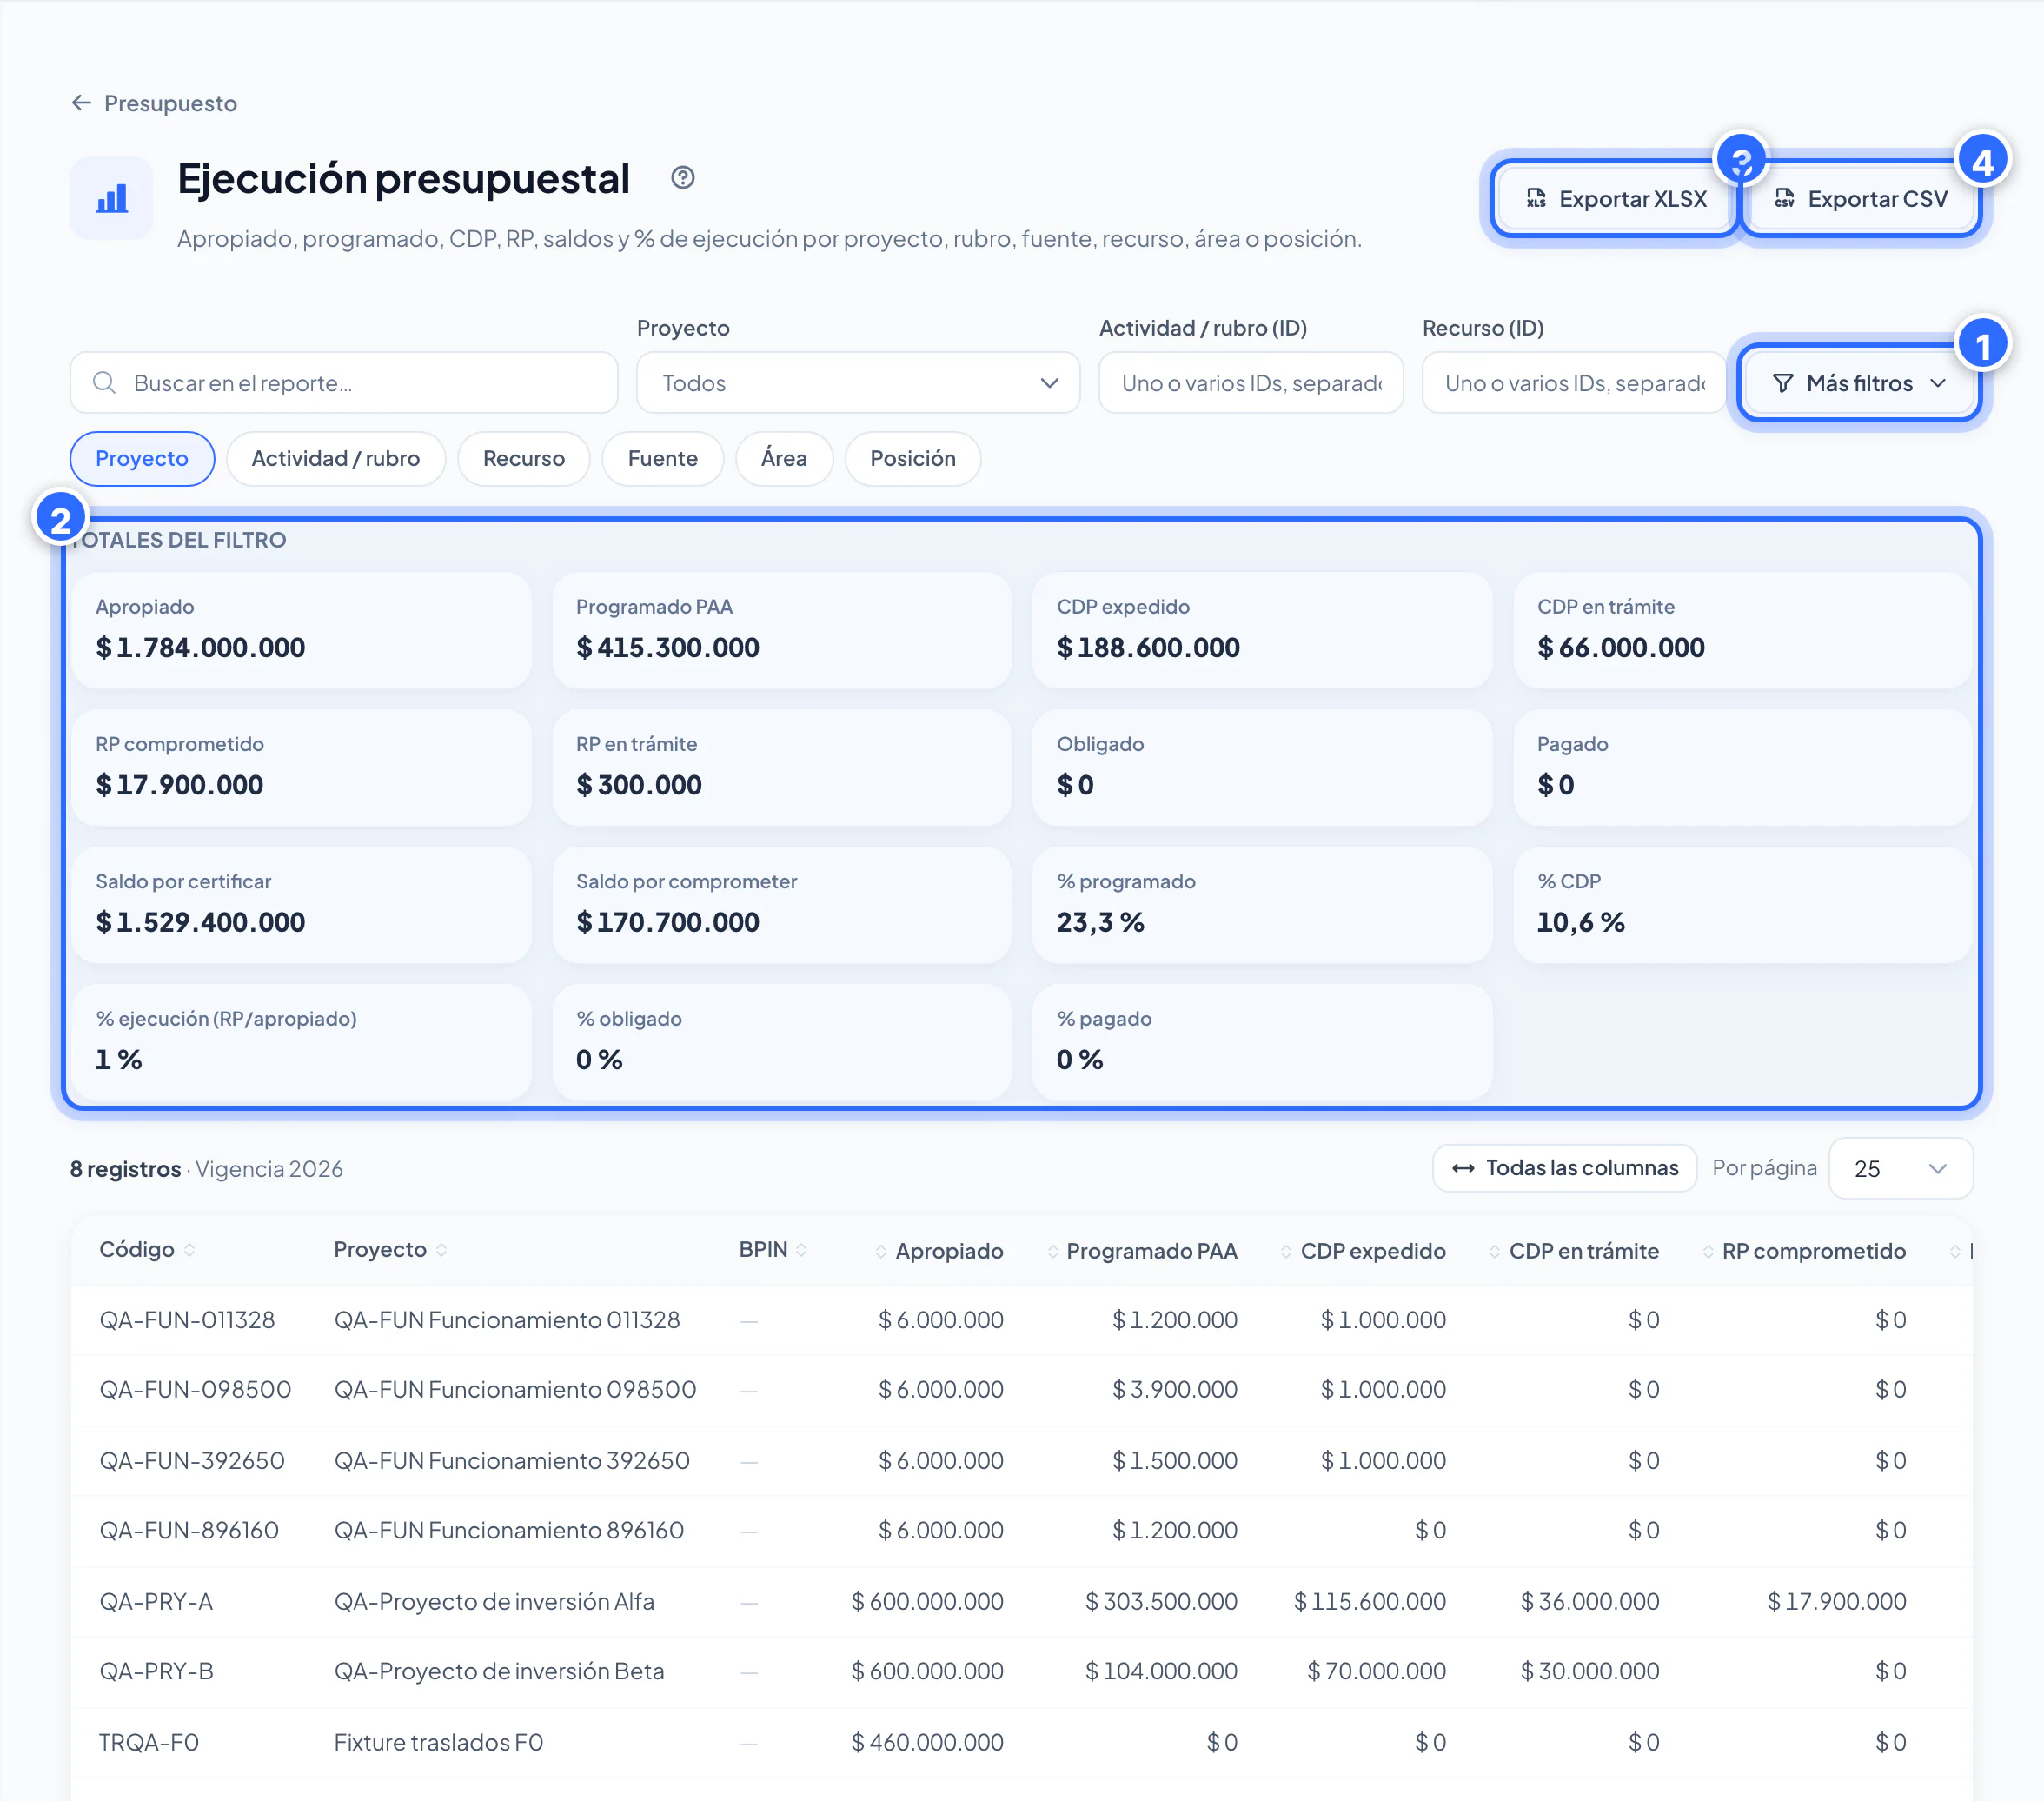Export report with Exportar CSV button
The image size is (2044, 1801).
pyautogui.click(x=1861, y=199)
